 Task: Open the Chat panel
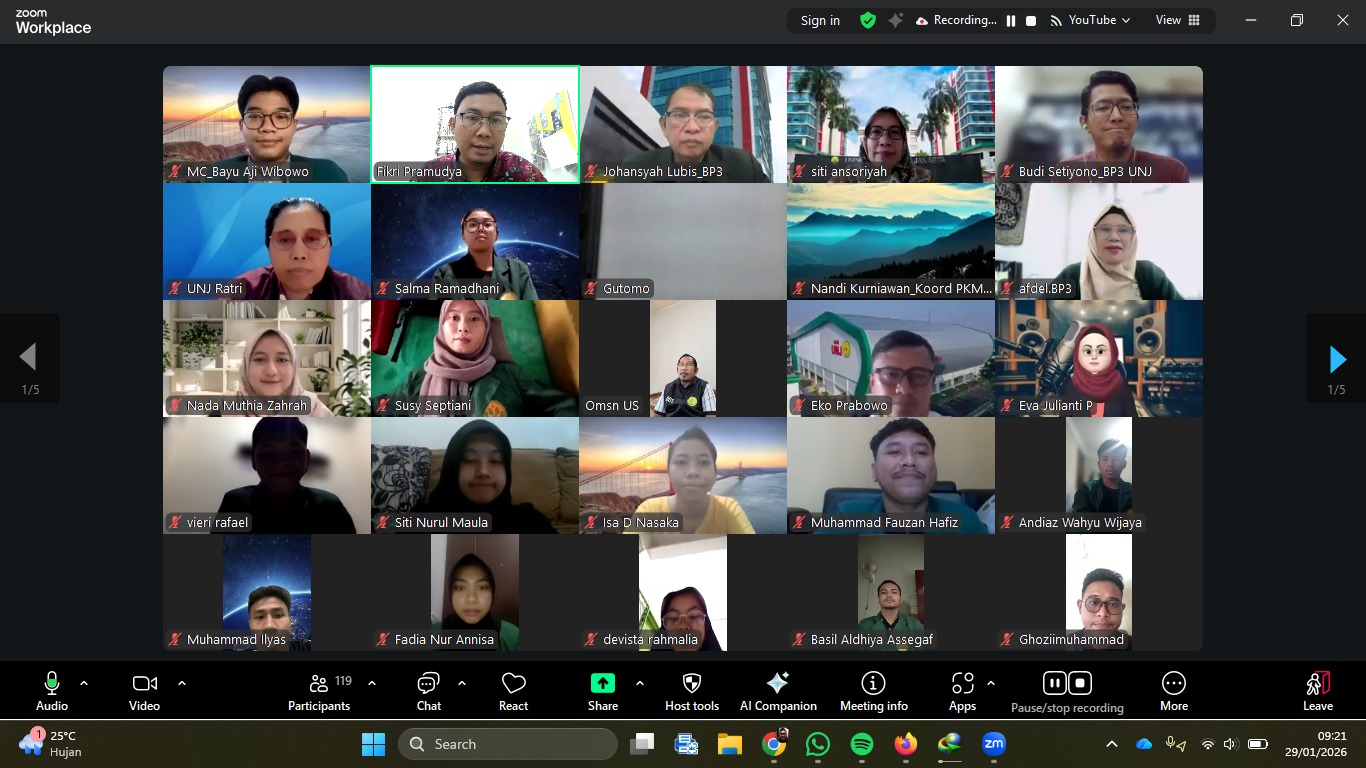(428, 691)
